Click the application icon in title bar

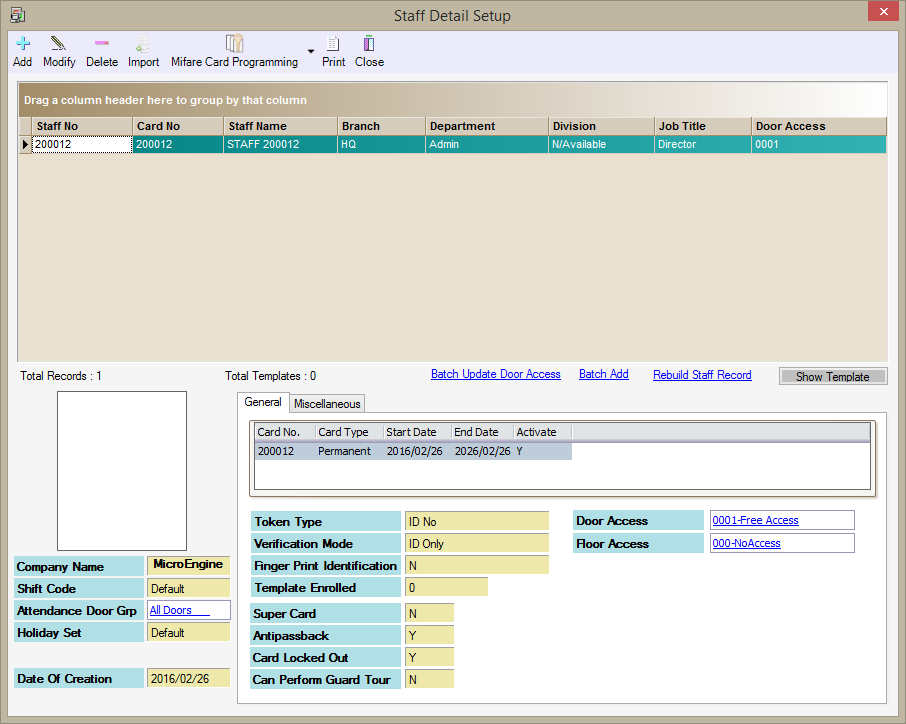point(17,15)
